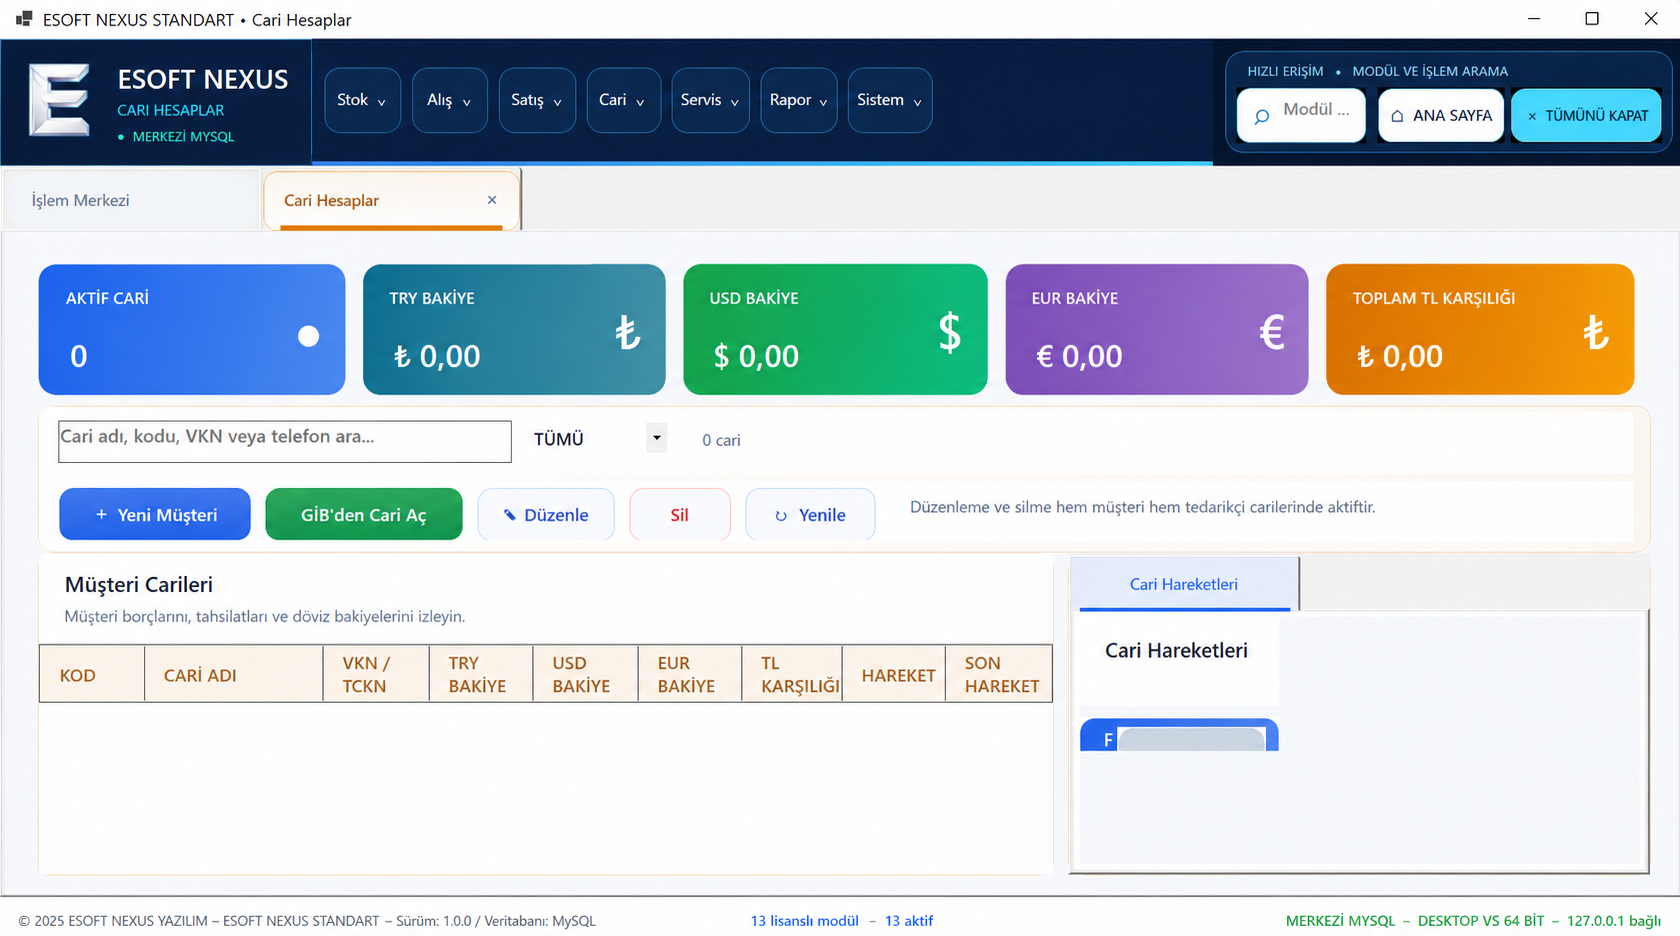Viewport: 1680px width, 936px height.
Task: Click the USD BAKİYE column header
Action: point(585,675)
